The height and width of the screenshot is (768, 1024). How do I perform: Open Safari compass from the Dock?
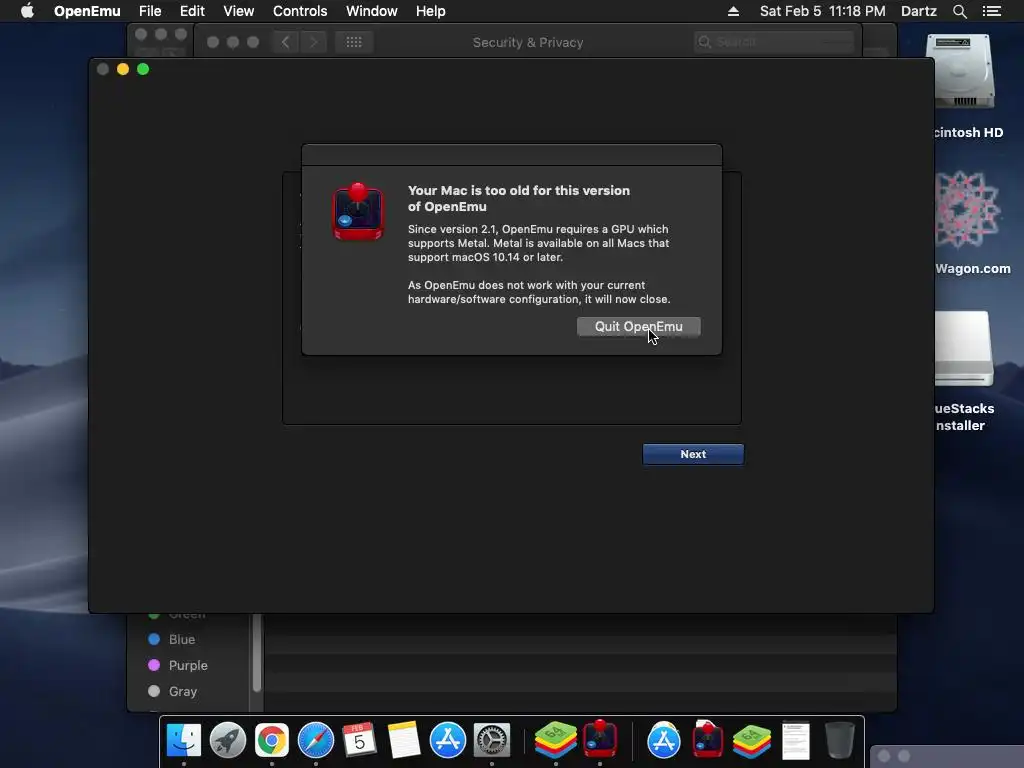pyautogui.click(x=315, y=740)
